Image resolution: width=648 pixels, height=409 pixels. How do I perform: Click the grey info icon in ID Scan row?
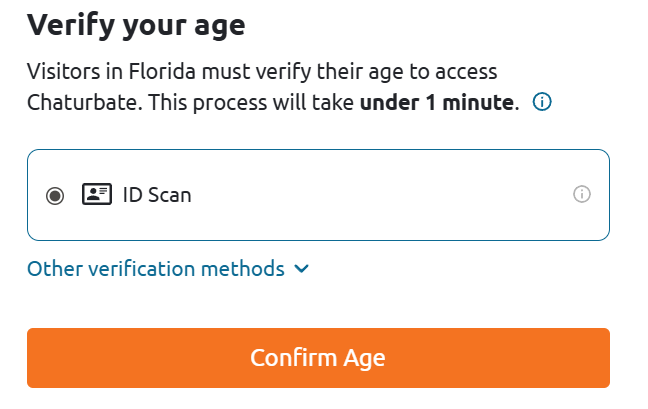(581, 194)
